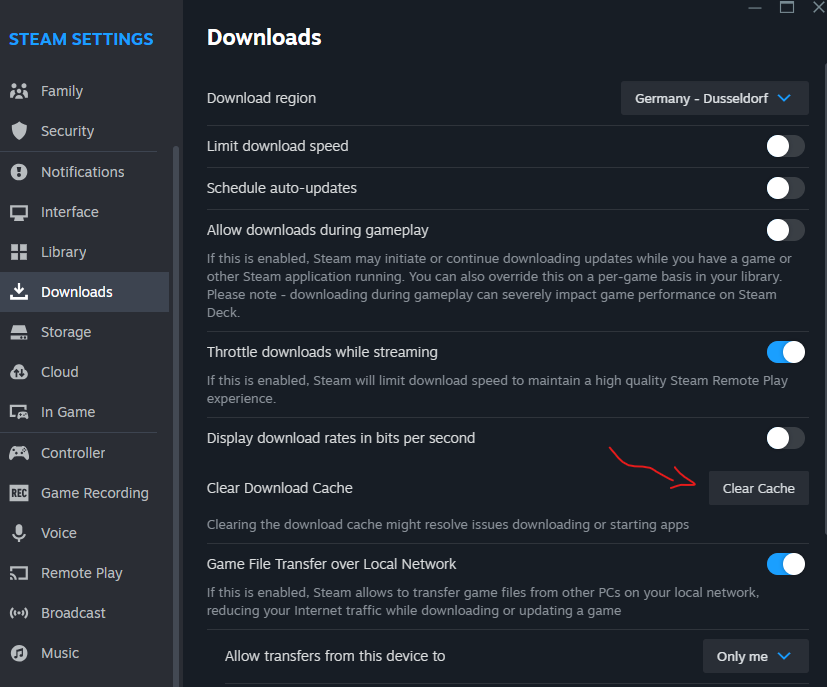Go to Cloud settings
827x687 pixels.
click(84, 372)
